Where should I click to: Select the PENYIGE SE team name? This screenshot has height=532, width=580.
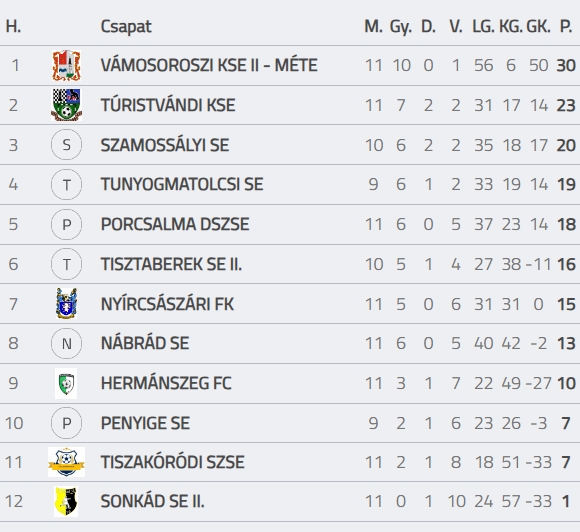[145, 423]
